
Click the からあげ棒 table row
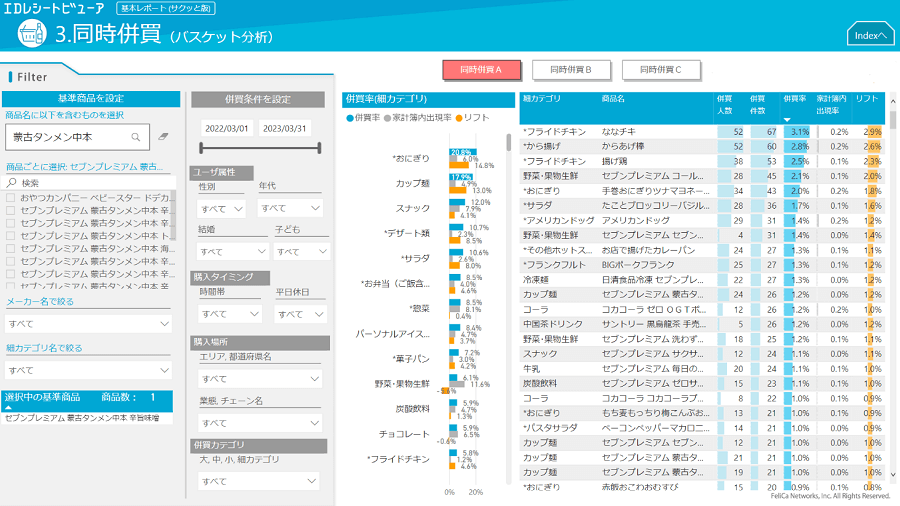(x=701, y=146)
